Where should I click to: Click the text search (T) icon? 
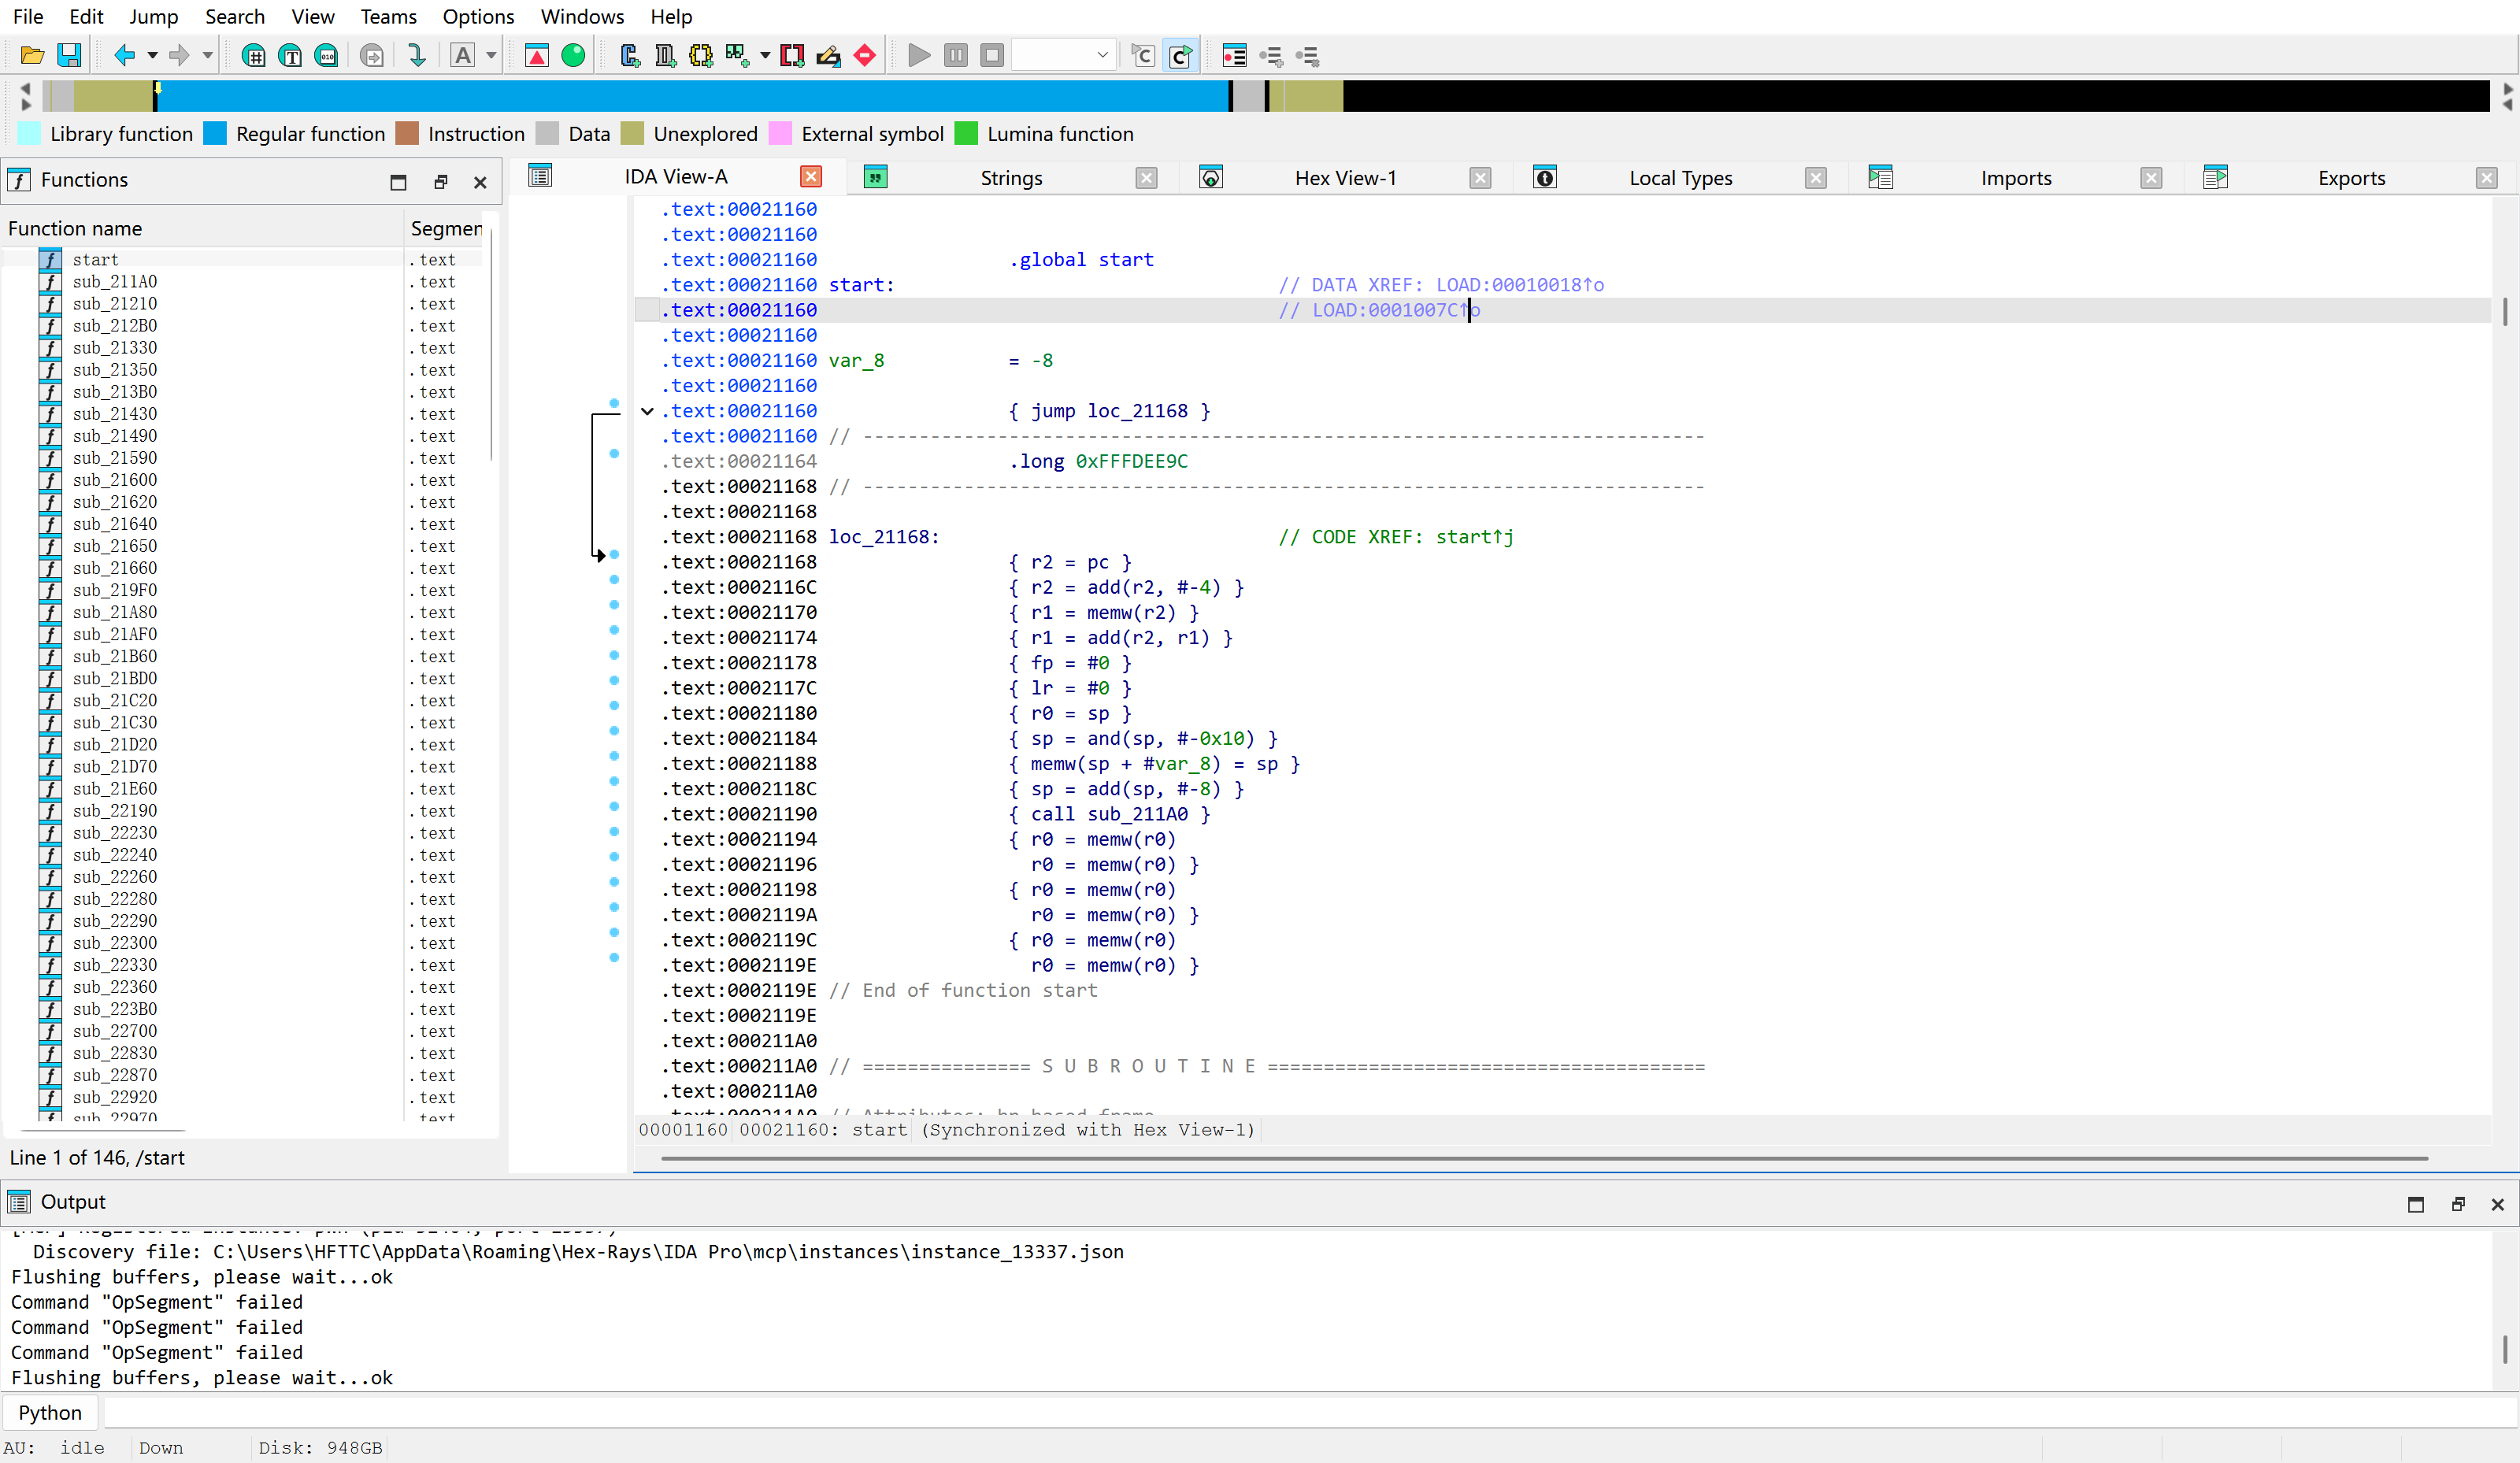pos(290,55)
